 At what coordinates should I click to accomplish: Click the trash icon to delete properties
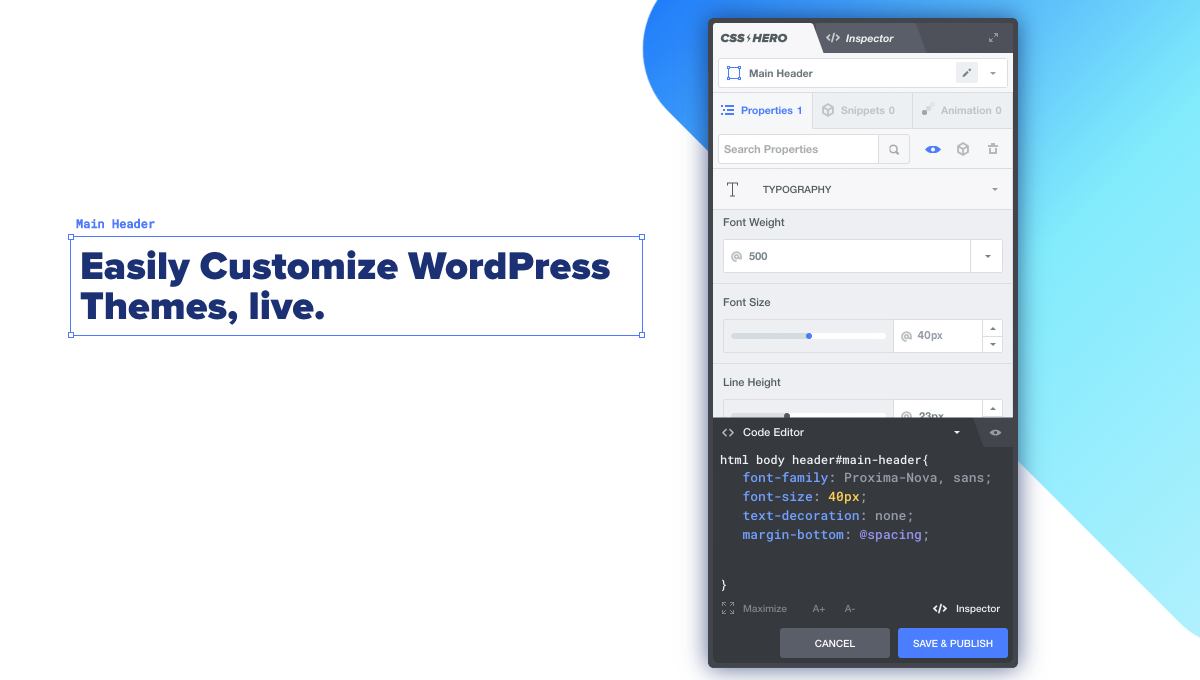click(993, 149)
